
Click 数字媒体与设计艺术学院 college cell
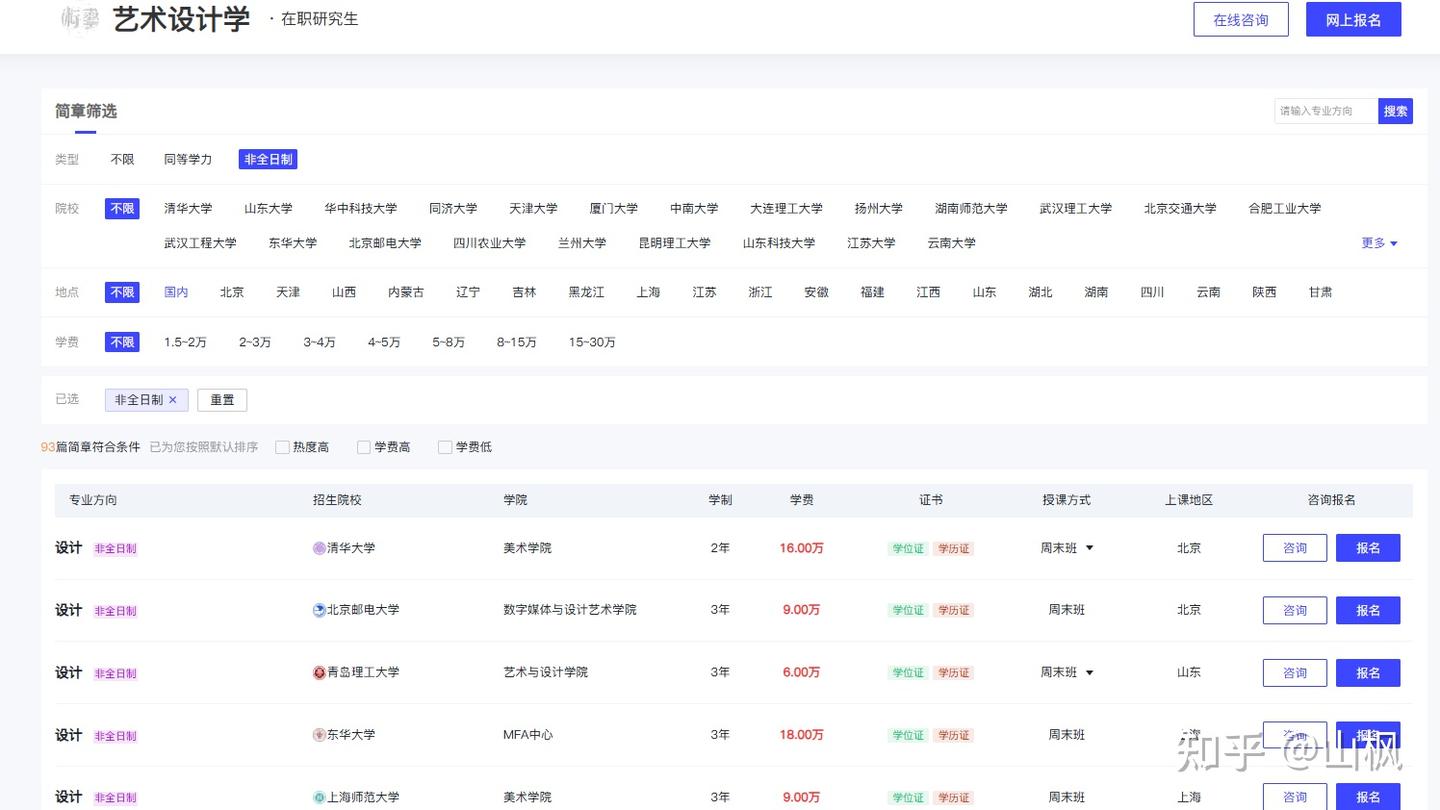tap(569, 610)
